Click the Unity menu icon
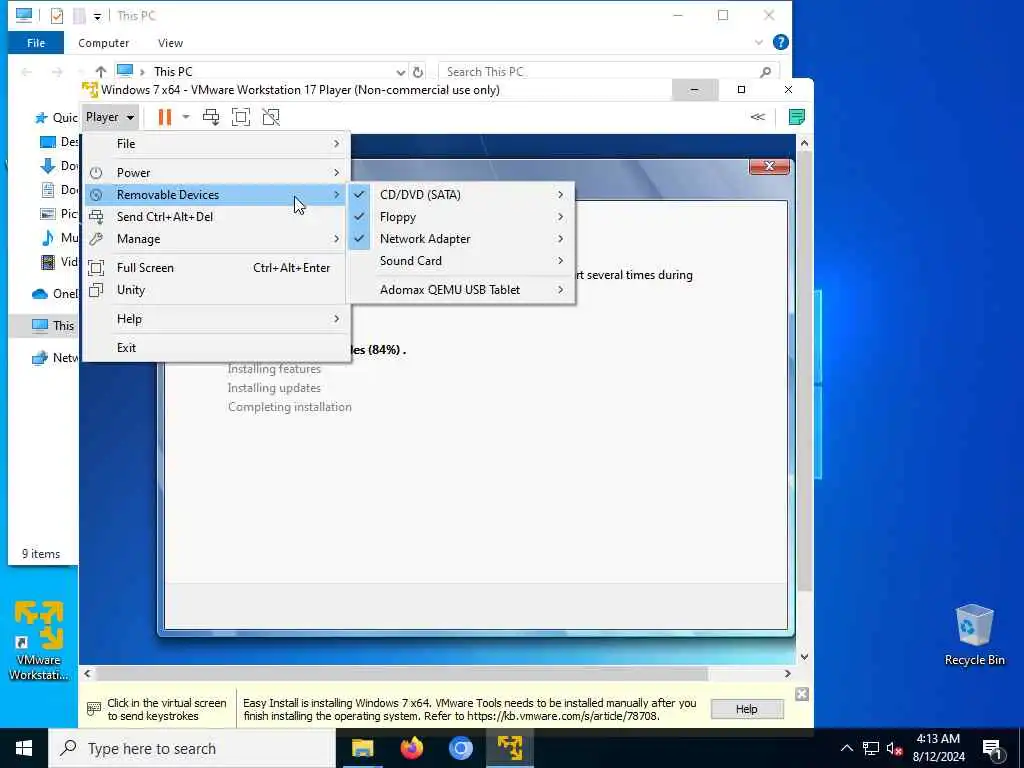Image resolution: width=1024 pixels, height=768 pixels. (x=96, y=290)
